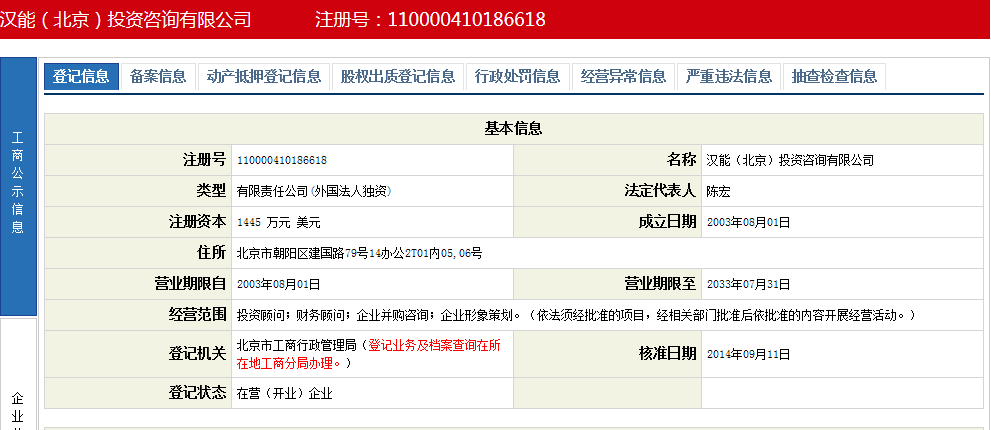Go to the 股权出质登记信息 tab
Viewport: 991px width, 430px height.
[398, 77]
